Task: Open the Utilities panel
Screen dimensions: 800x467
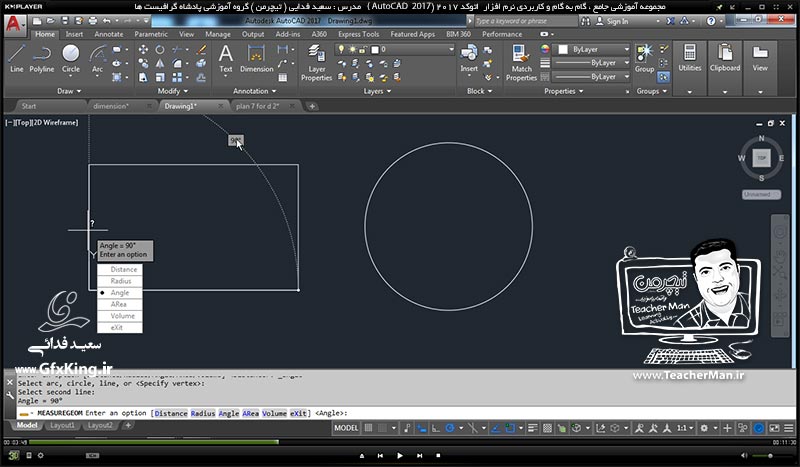Action: pyautogui.click(x=689, y=58)
